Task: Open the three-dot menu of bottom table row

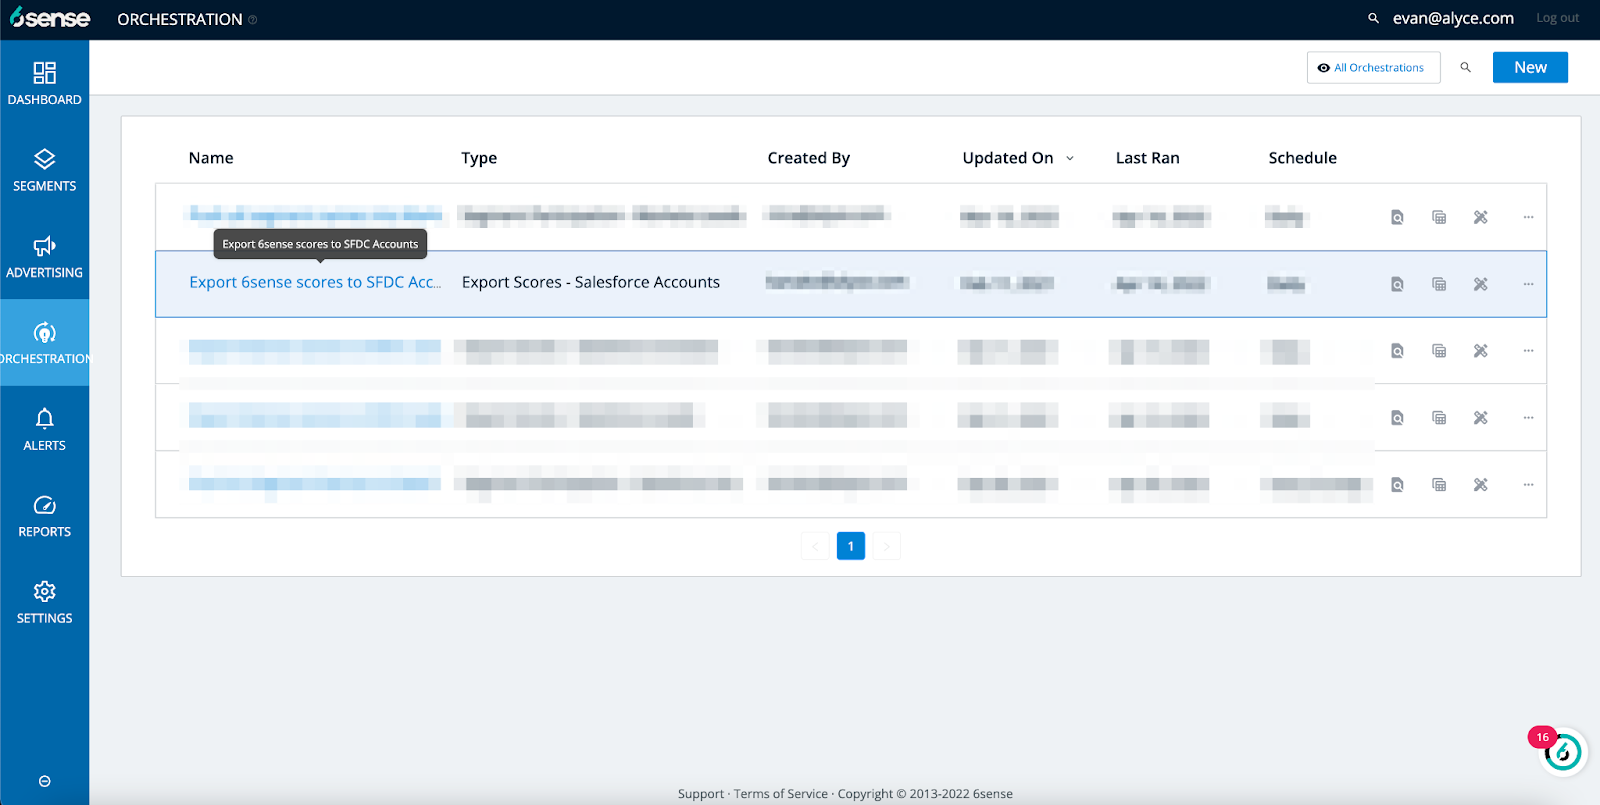Action: tap(1528, 485)
